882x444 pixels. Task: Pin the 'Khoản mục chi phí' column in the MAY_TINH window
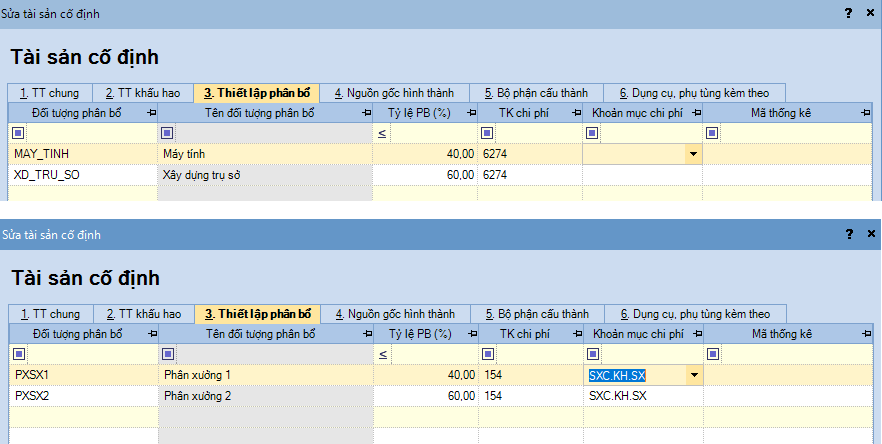click(695, 113)
